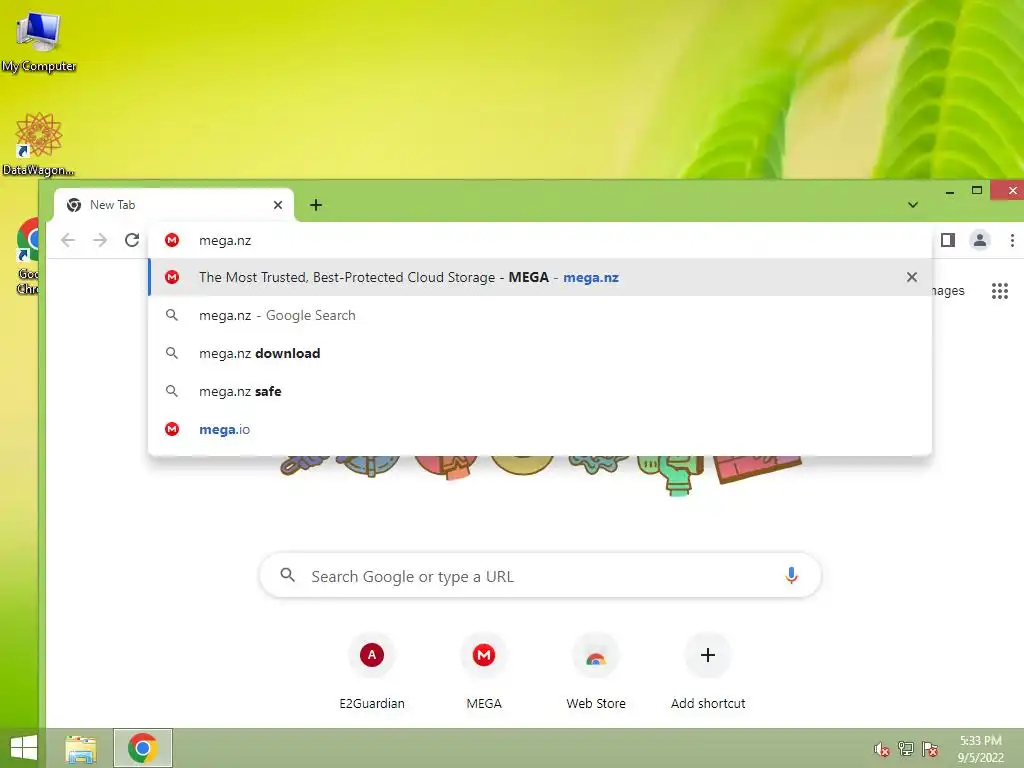Go back with the back arrow

coord(68,240)
